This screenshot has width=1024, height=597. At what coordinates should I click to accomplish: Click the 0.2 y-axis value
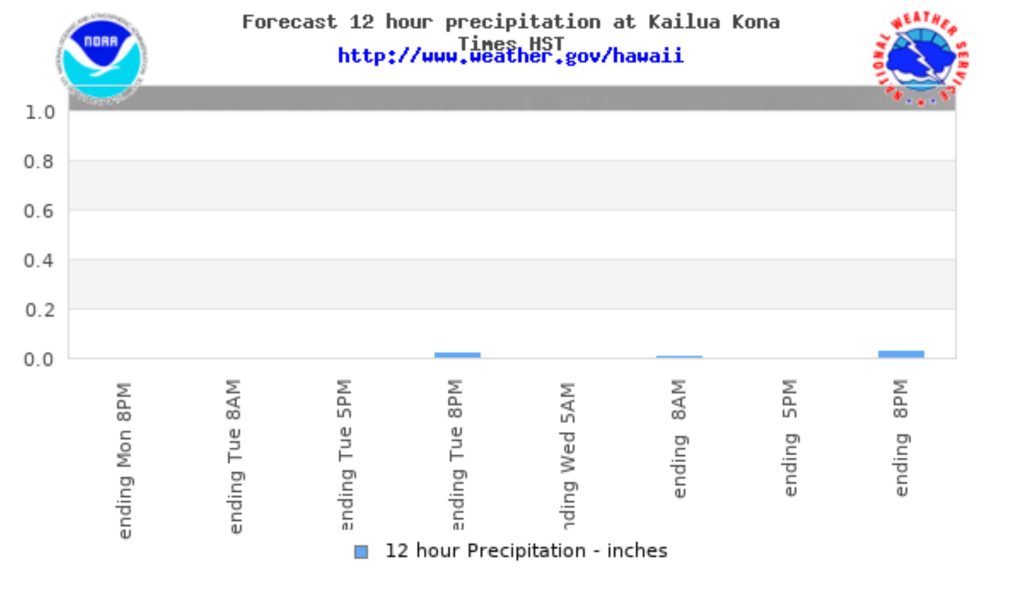(40, 310)
